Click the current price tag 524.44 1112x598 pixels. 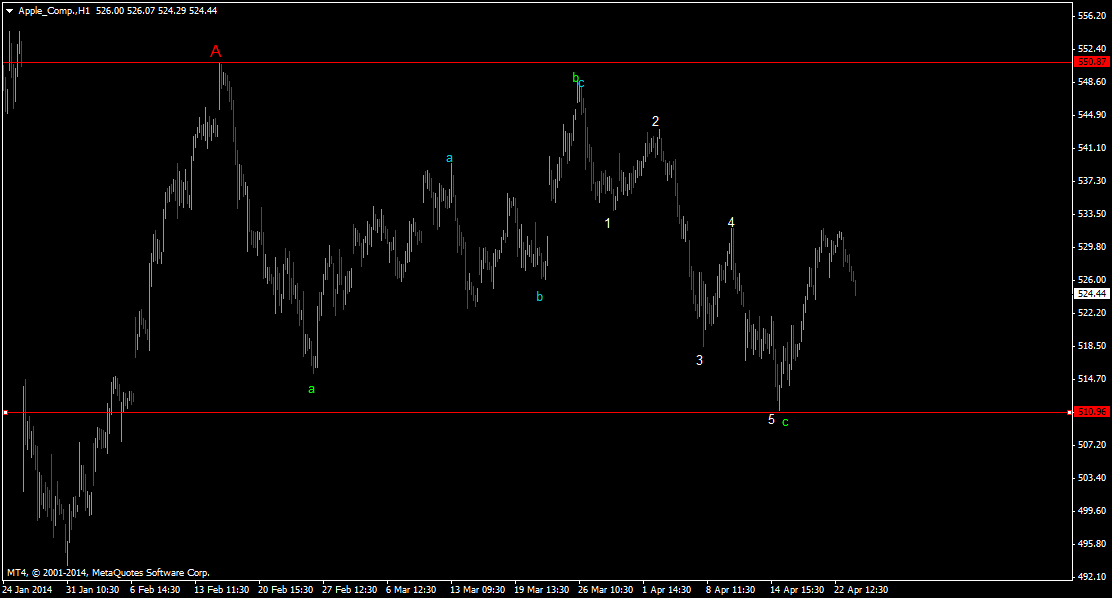[x=1091, y=293]
